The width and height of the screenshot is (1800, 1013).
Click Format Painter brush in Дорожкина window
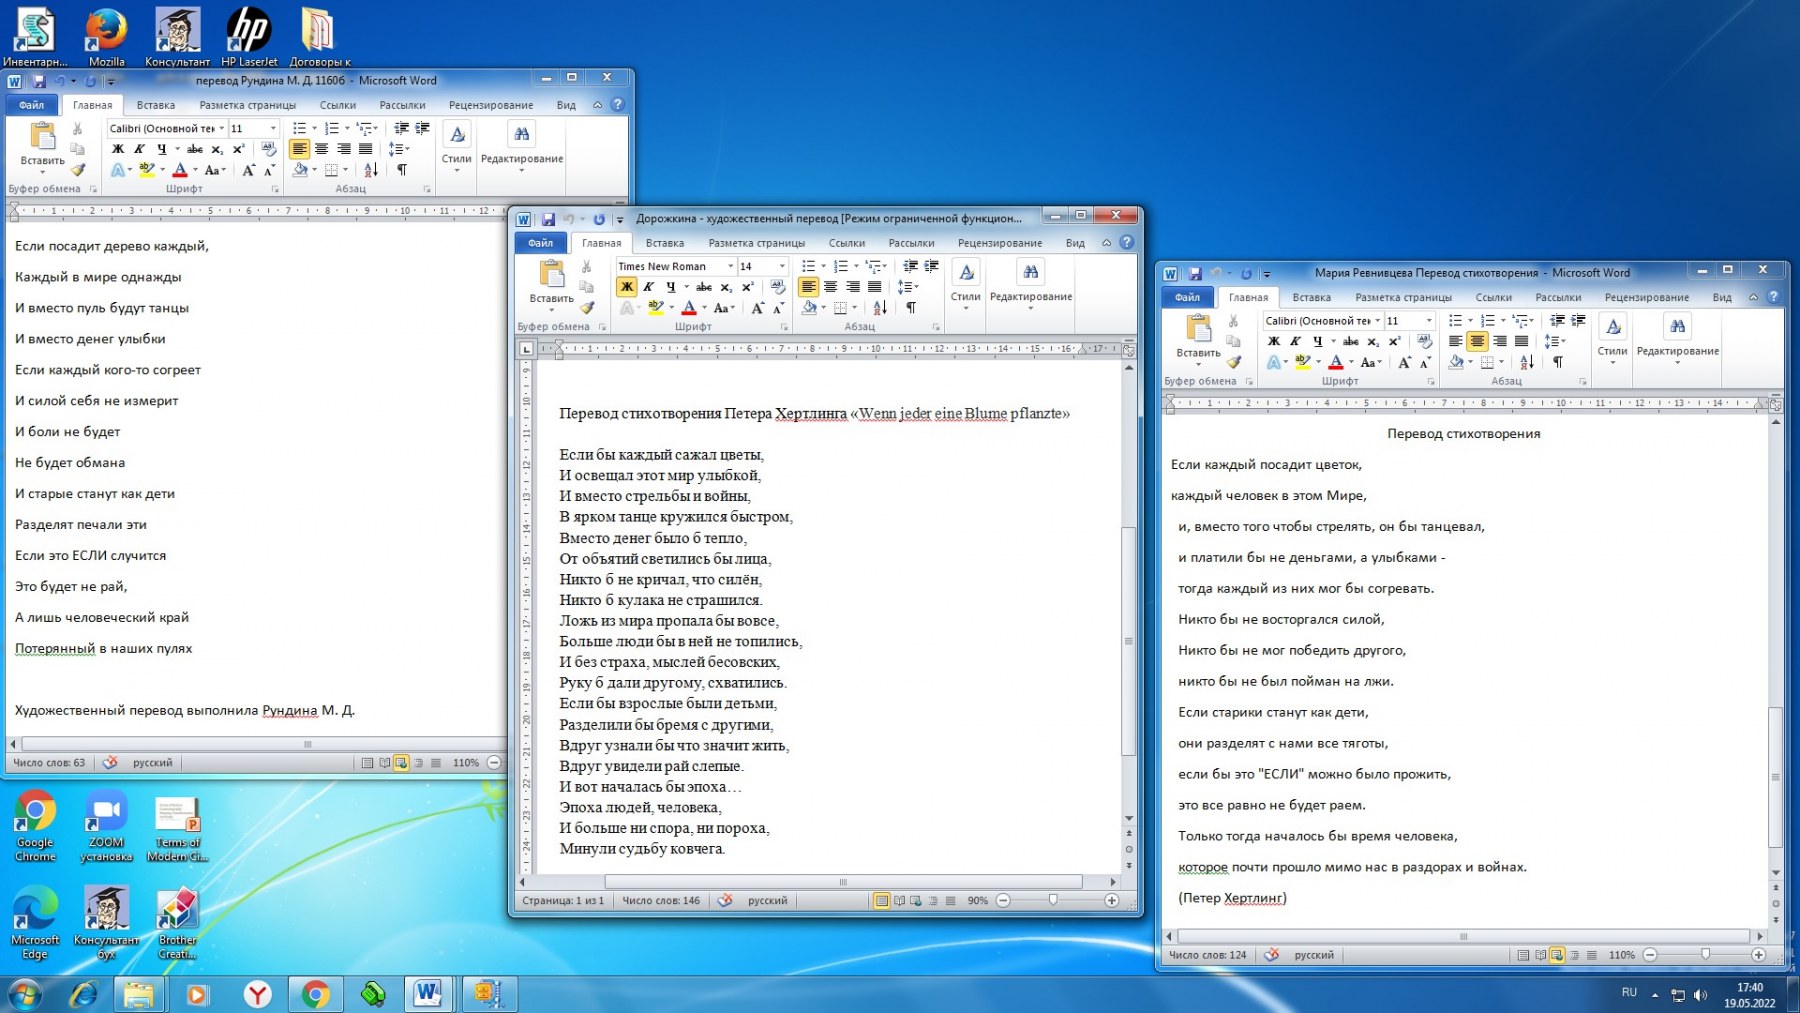coord(587,308)
